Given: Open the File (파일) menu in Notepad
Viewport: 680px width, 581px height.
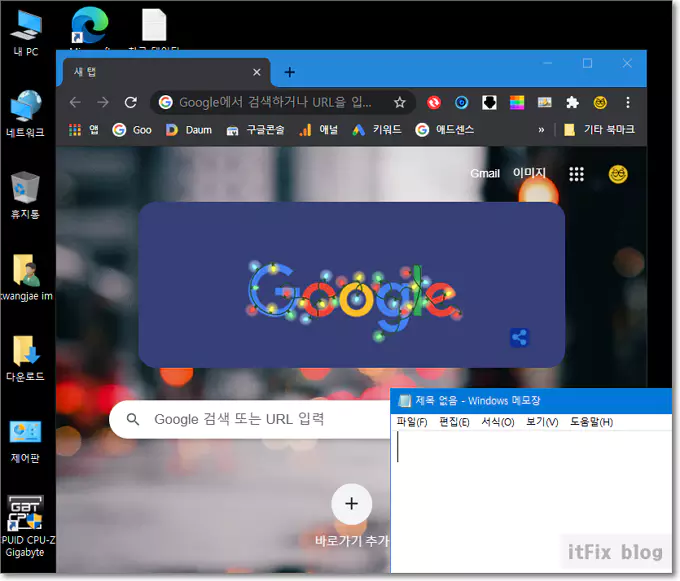Looking at the screenshot, I should click(412, 422).
